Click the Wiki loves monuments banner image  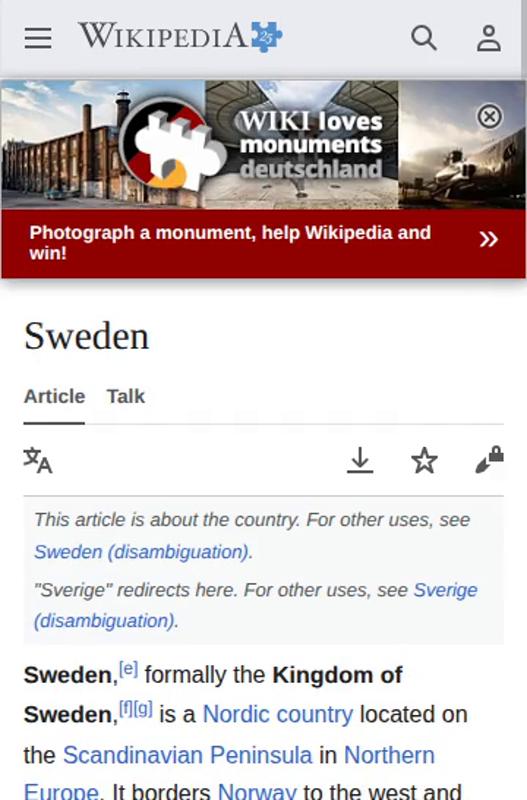tap(263, 144)
